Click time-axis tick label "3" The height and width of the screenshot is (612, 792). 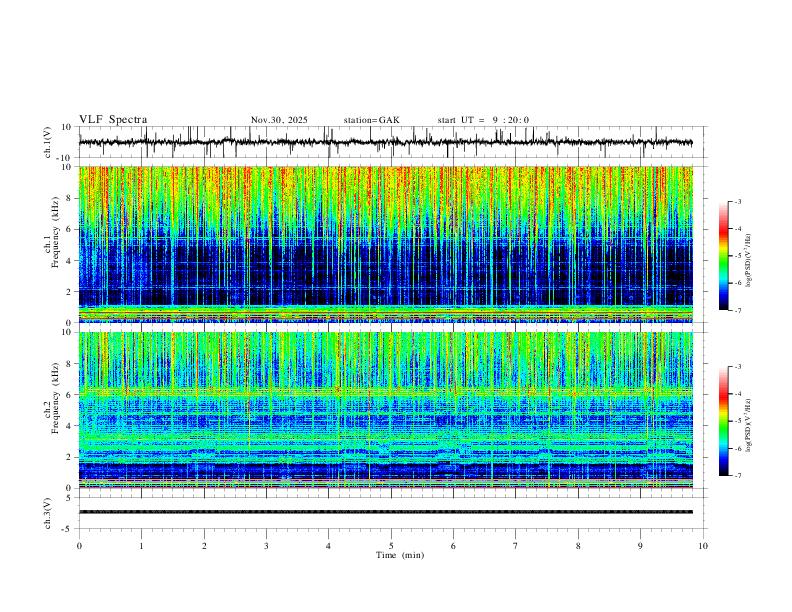pyautogui.click(x=266, y=546)
